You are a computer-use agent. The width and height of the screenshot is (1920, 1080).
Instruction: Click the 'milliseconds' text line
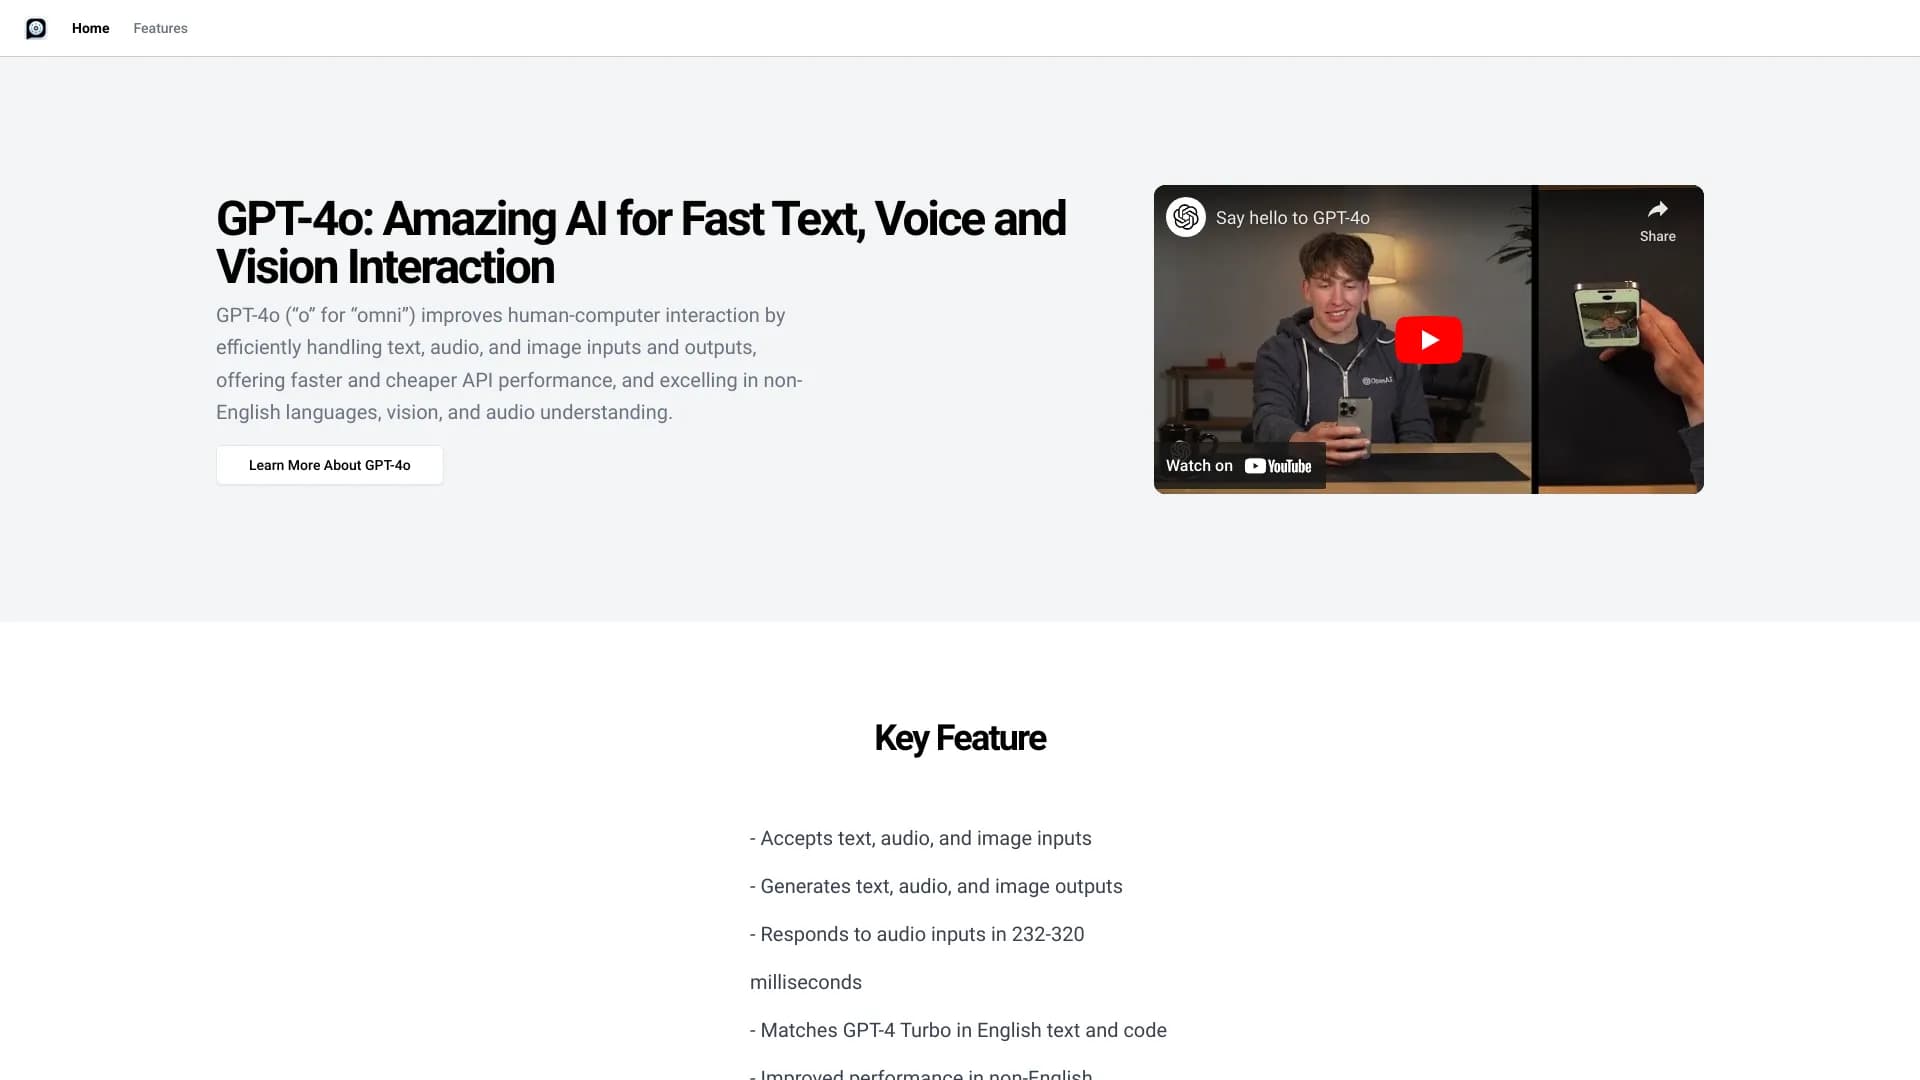coord(806,983)
